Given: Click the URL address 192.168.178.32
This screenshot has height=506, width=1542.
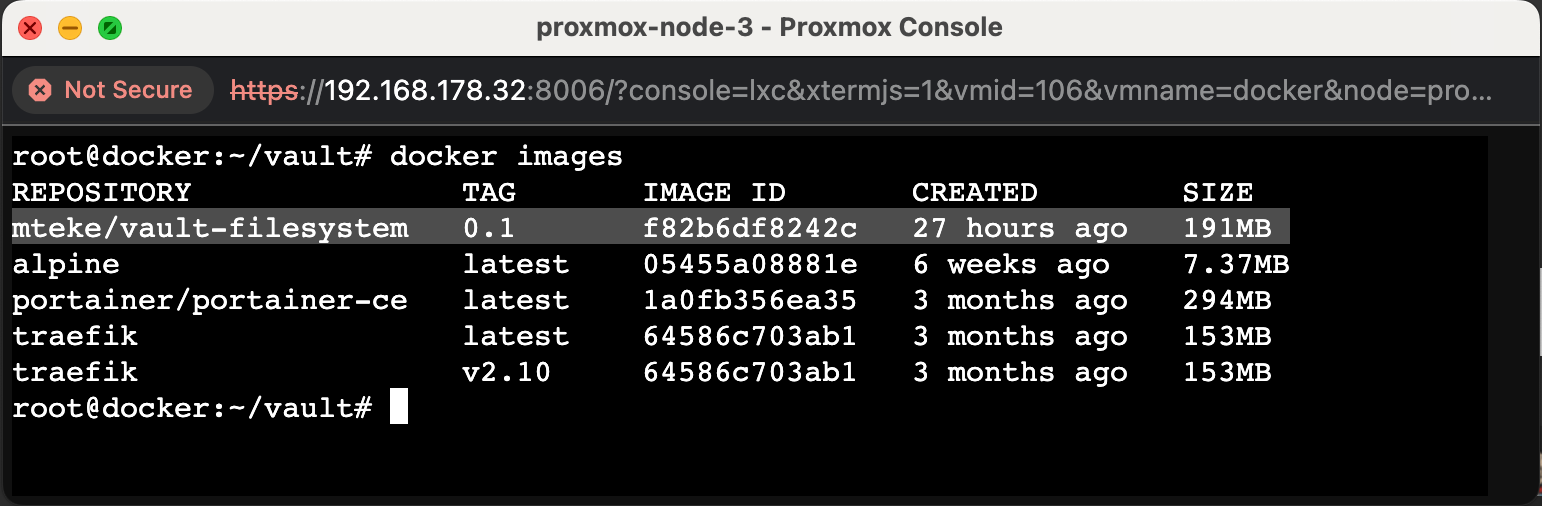Looking at the screenshot, I should (425, 90).
